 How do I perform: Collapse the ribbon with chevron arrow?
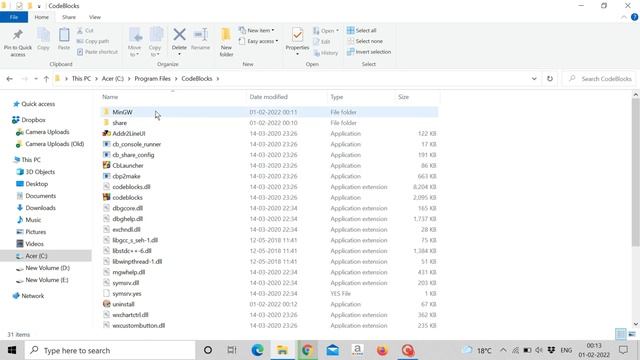pos(623,17)
